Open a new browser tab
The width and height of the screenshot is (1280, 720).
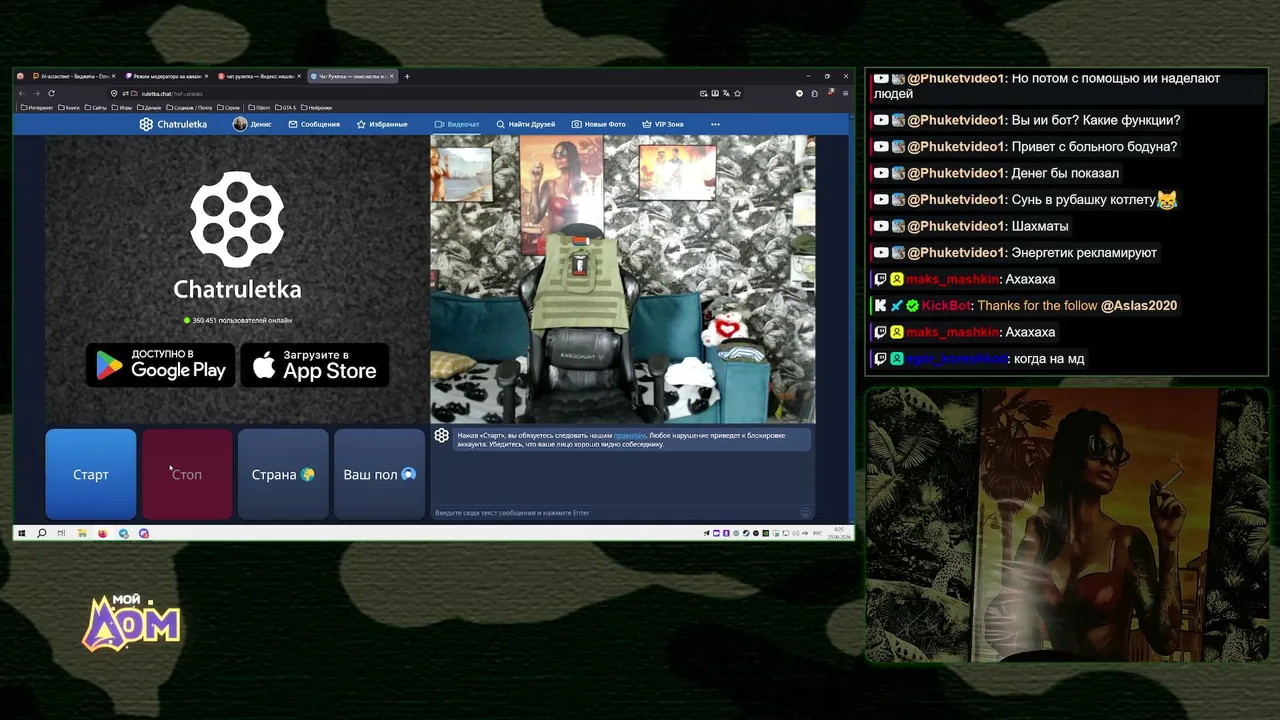(407, 76)
